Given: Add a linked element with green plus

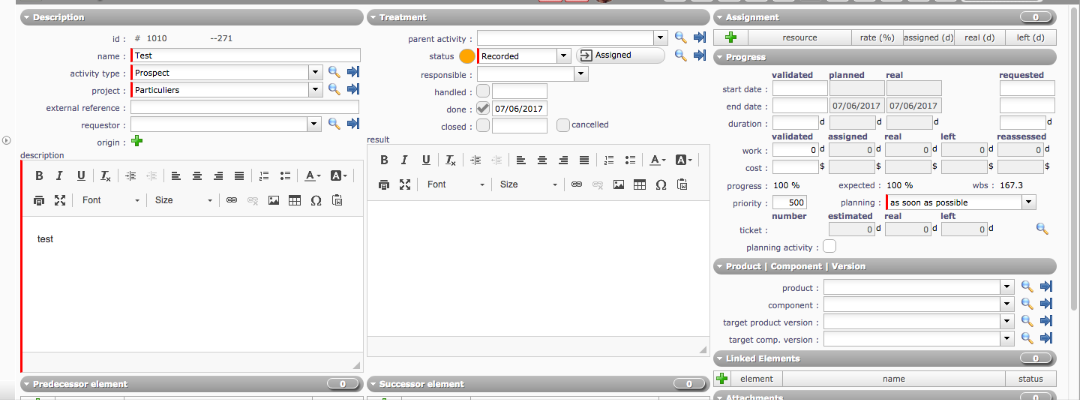Looking at the screenshot, I should (x=721, y=379).
